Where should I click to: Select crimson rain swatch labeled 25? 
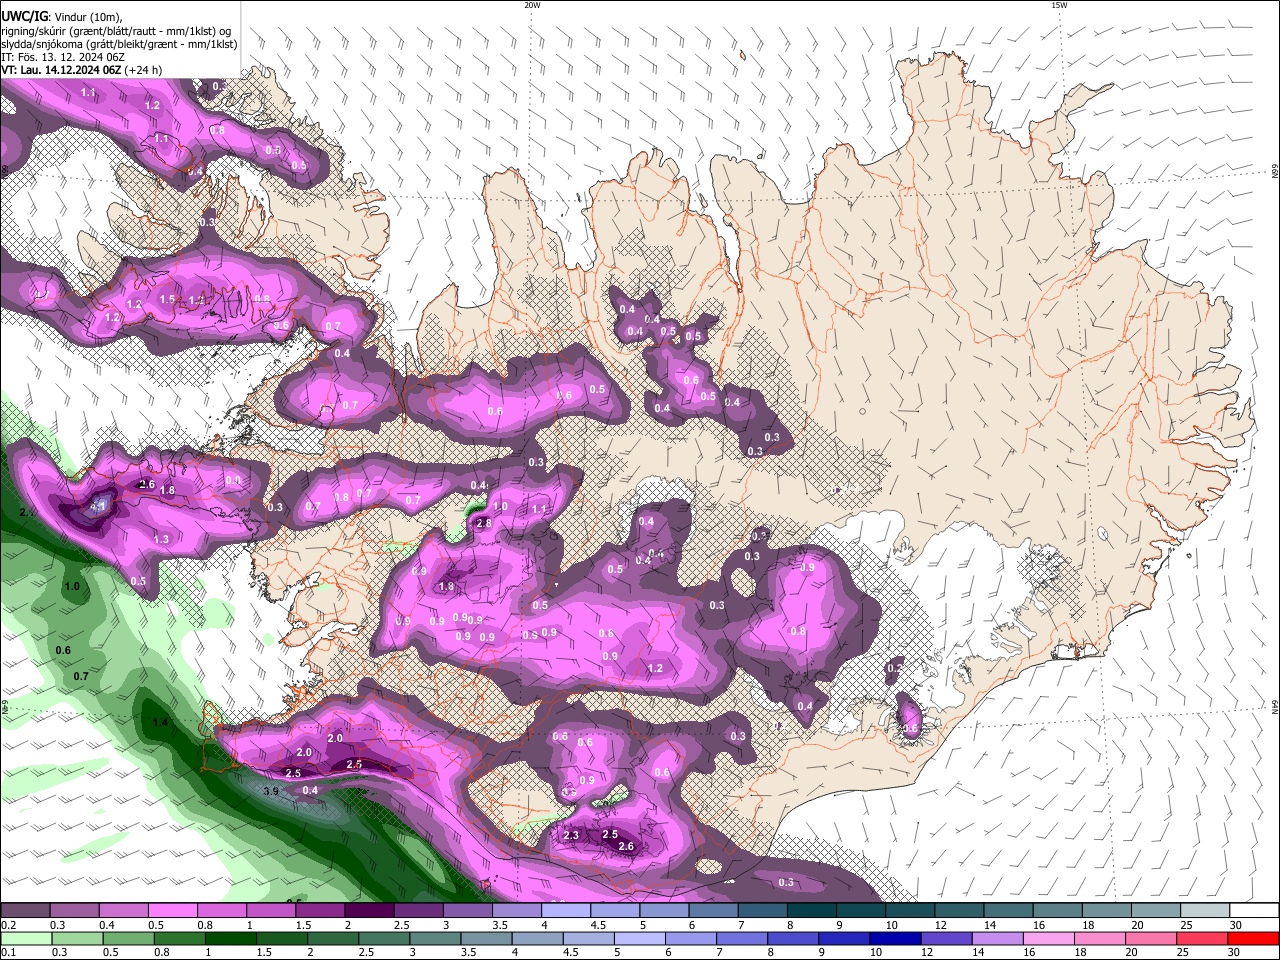(1203, 938)
